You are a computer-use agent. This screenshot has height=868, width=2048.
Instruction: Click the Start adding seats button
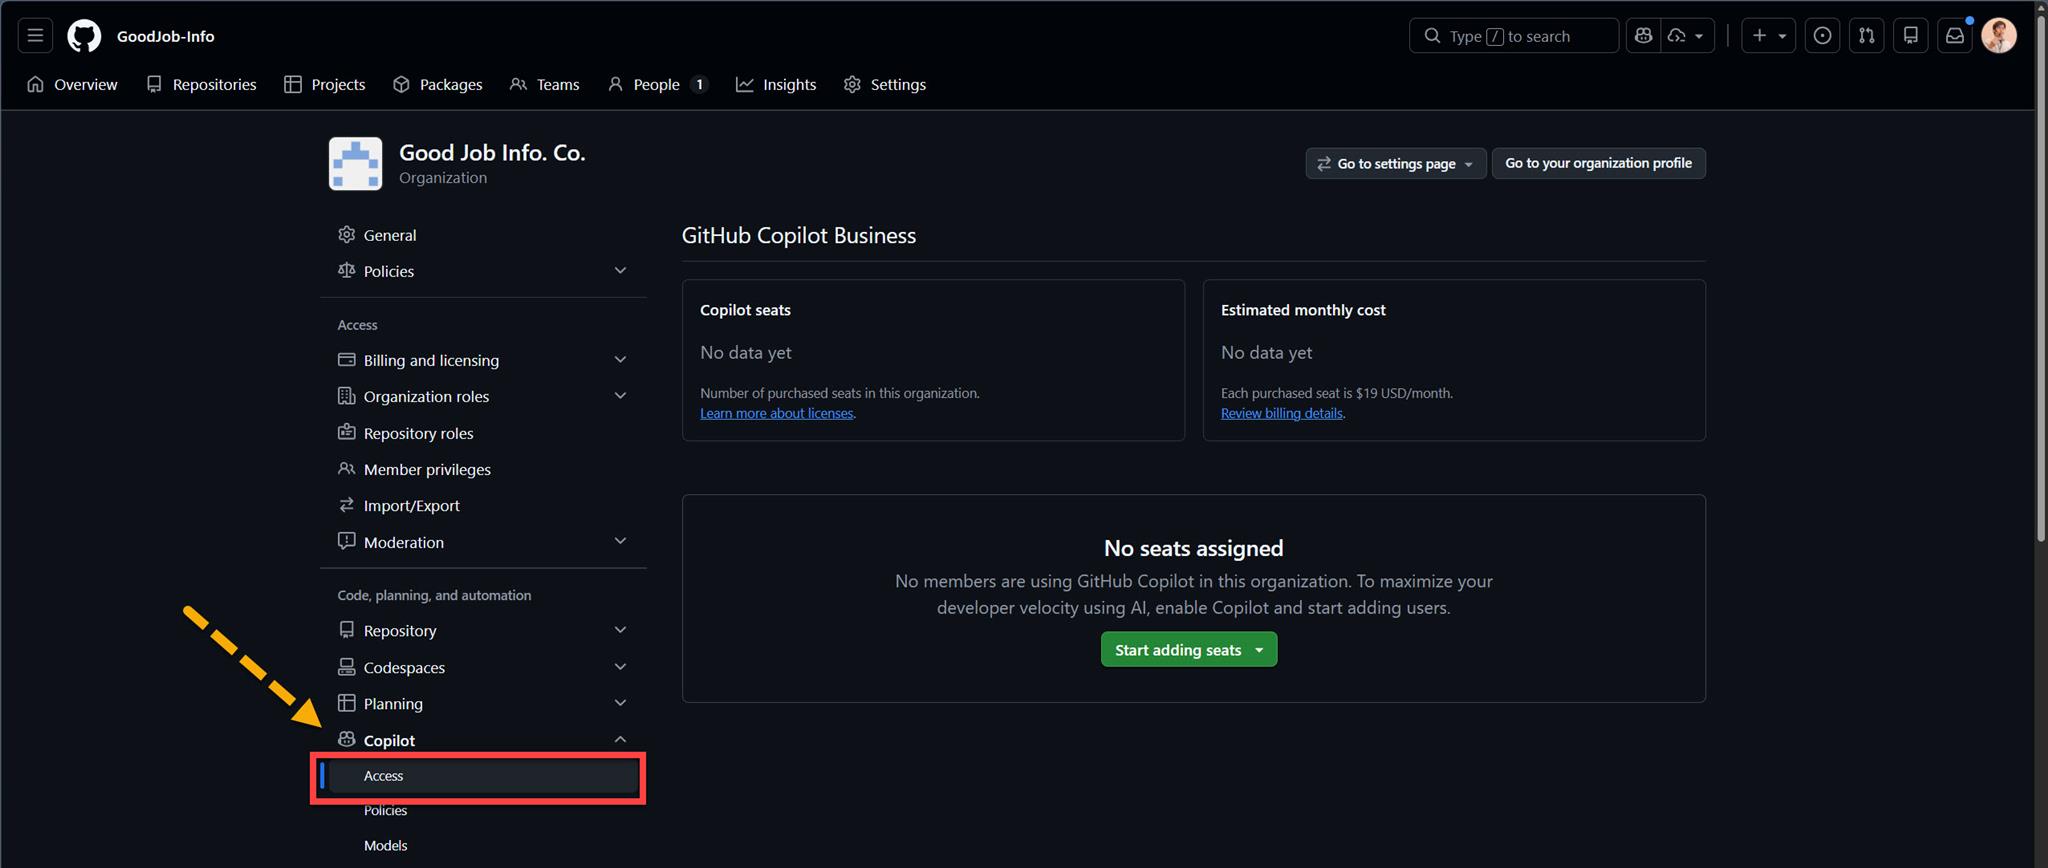[x=1188, y=650]
